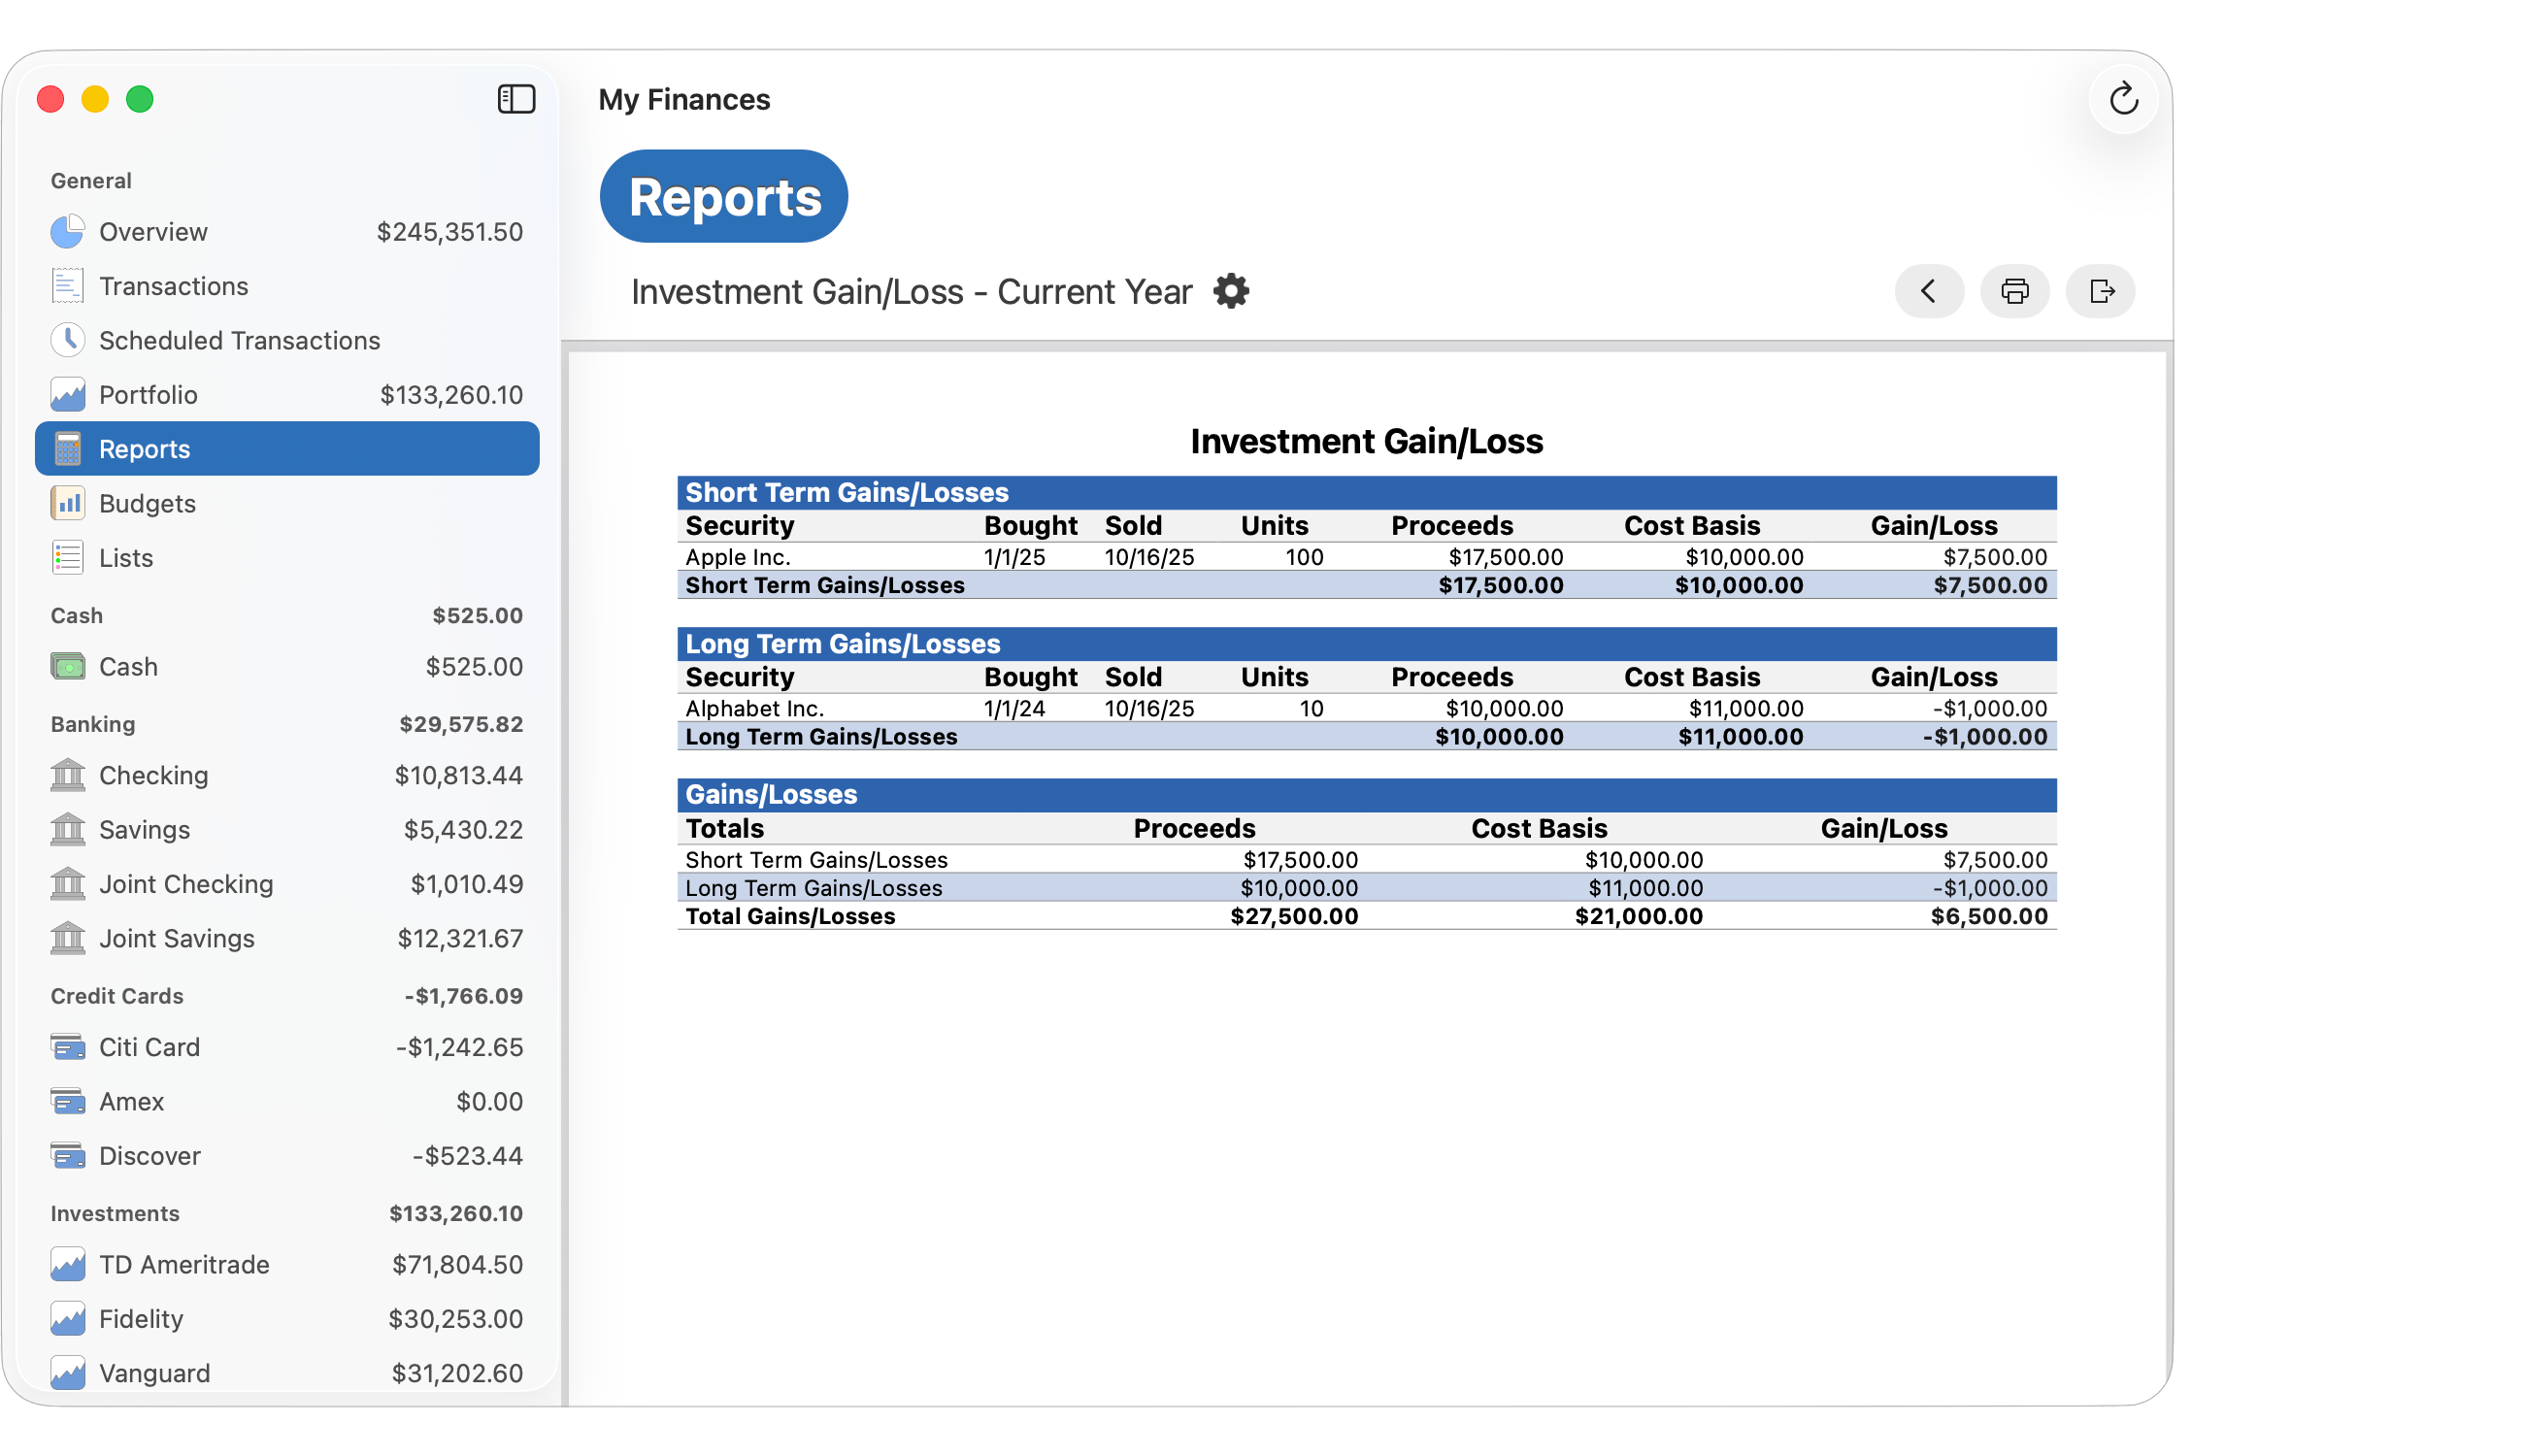Open the Budgets section

point(147,503)
